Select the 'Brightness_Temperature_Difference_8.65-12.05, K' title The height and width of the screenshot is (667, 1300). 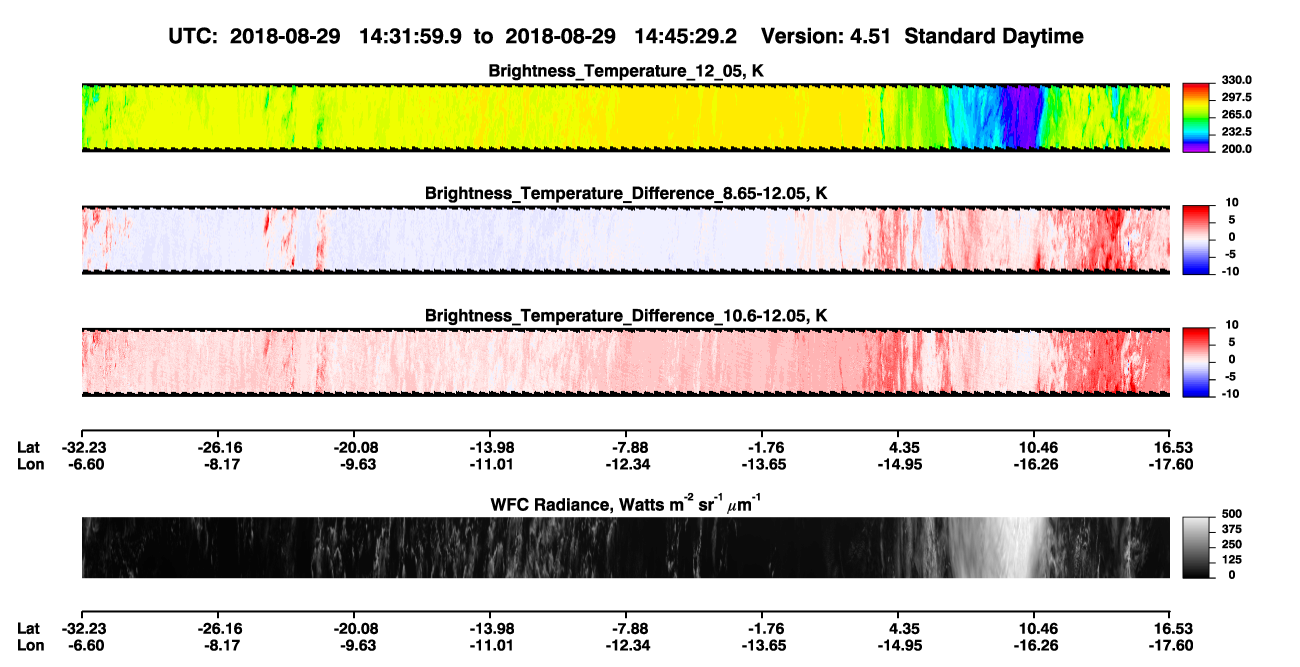(x=626, y=193)
